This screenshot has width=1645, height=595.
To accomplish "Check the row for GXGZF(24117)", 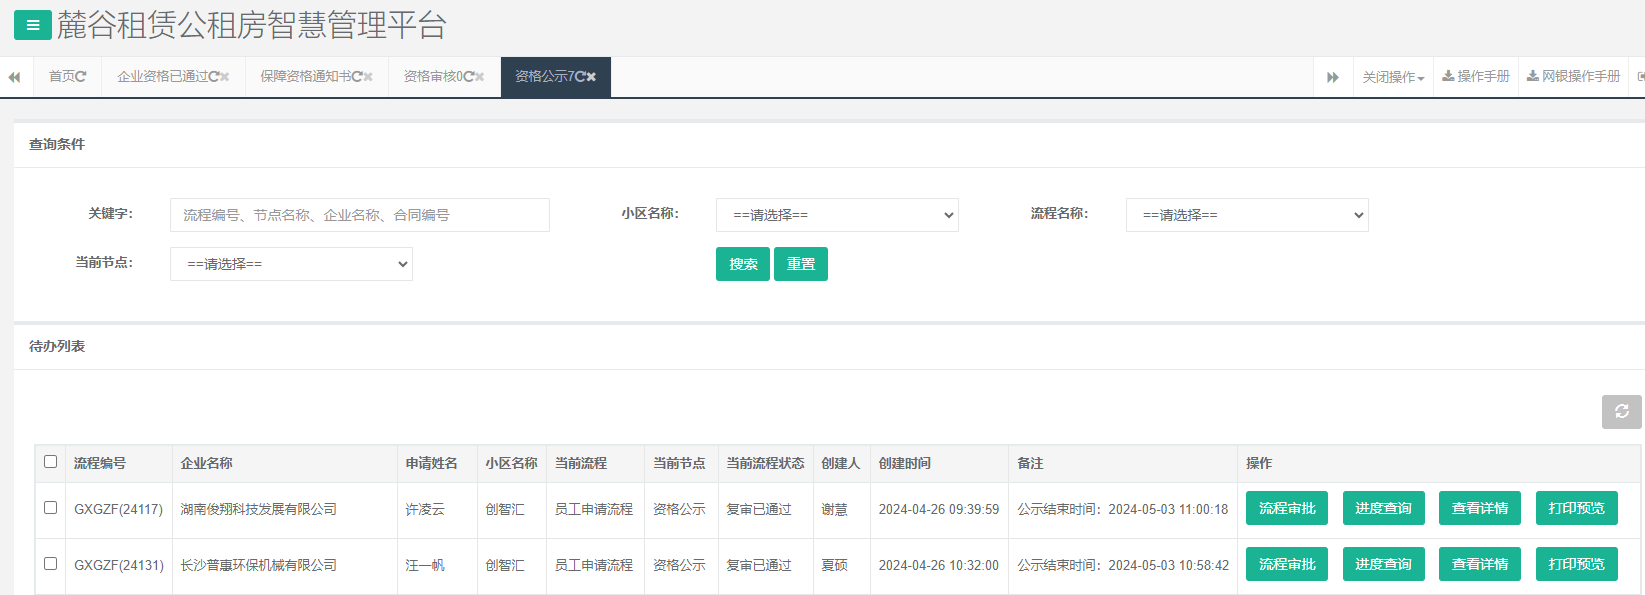I will [50, 508].
